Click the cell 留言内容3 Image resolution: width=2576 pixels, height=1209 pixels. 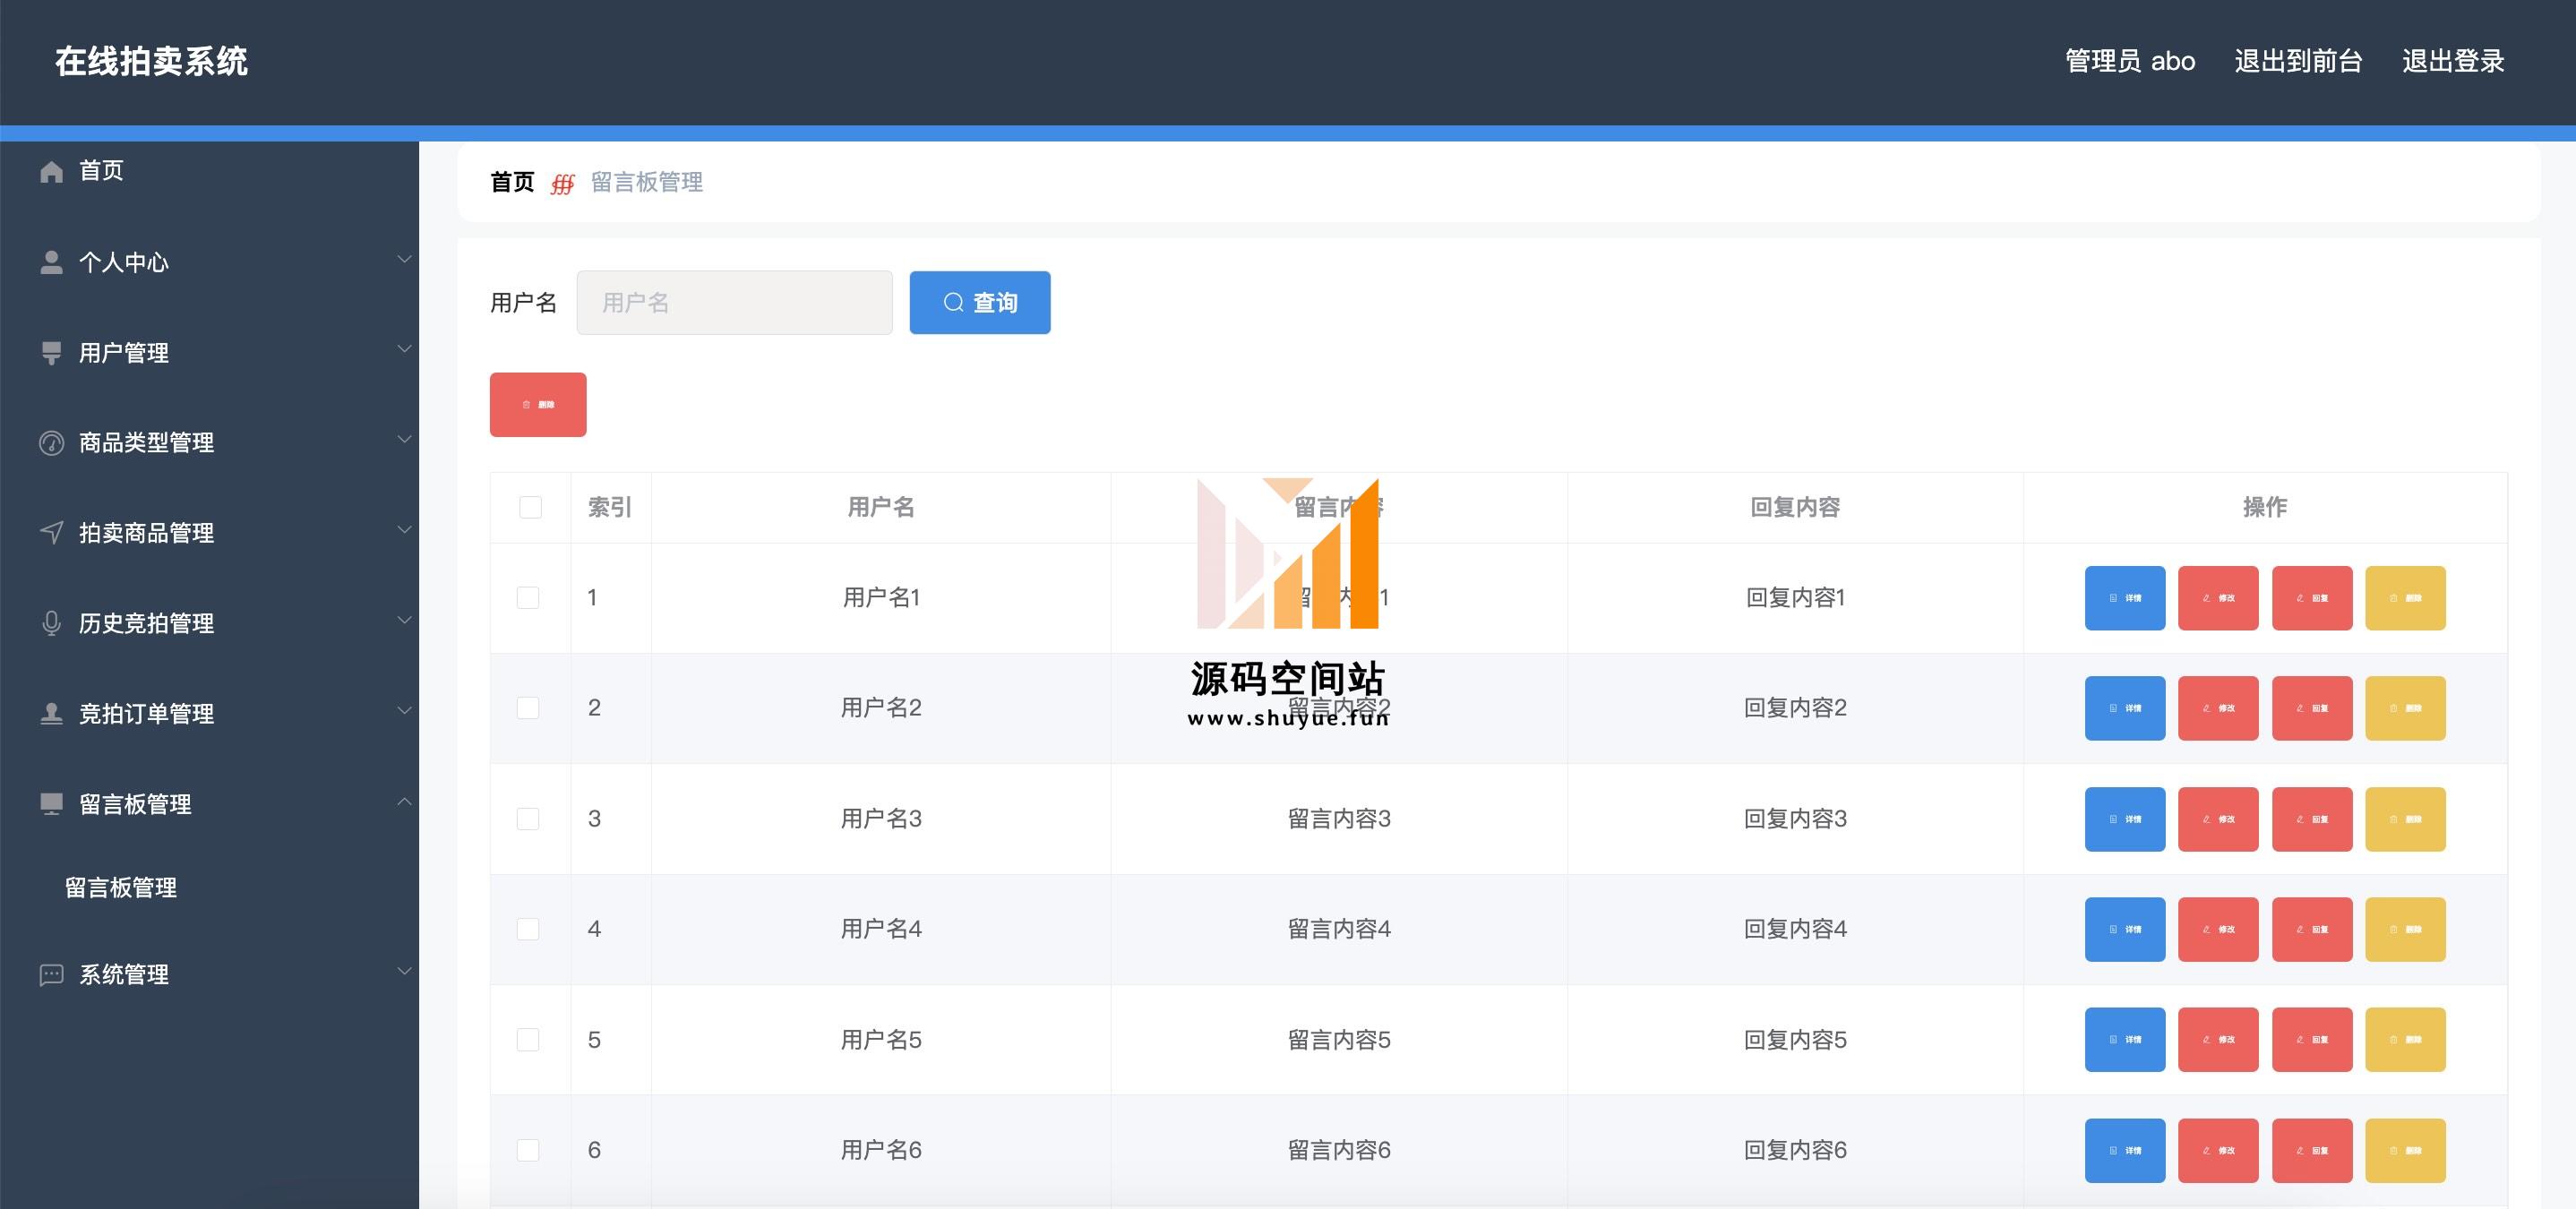pos(1339,819)
